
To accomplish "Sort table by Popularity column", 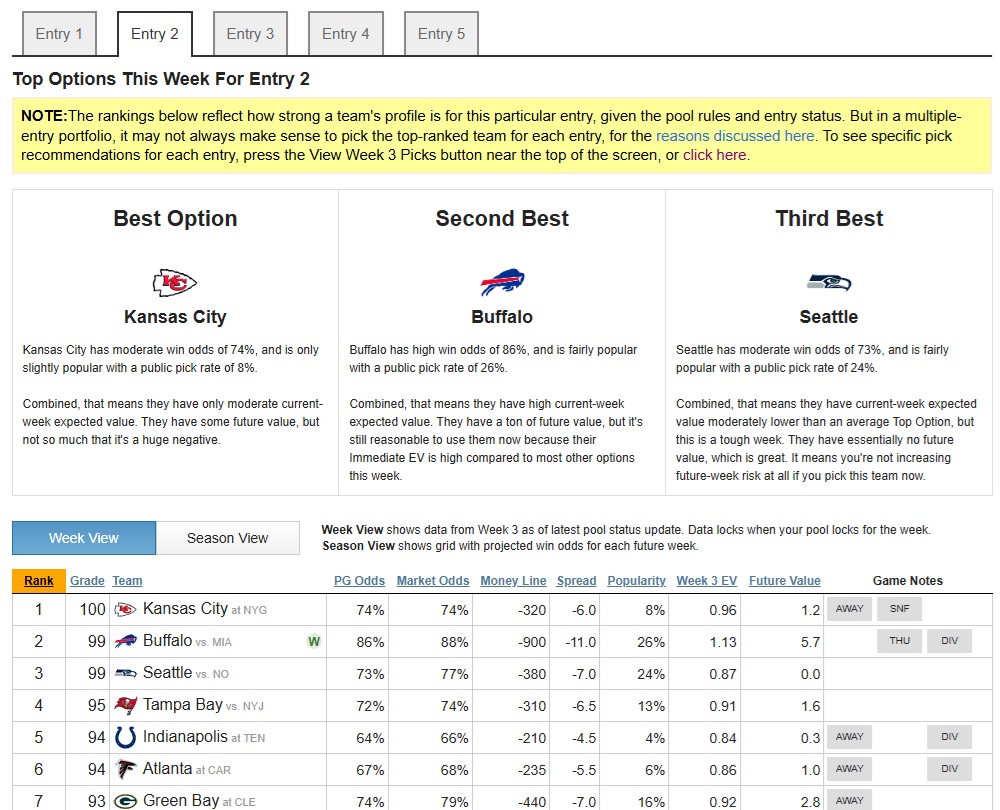I will (636, 581).
